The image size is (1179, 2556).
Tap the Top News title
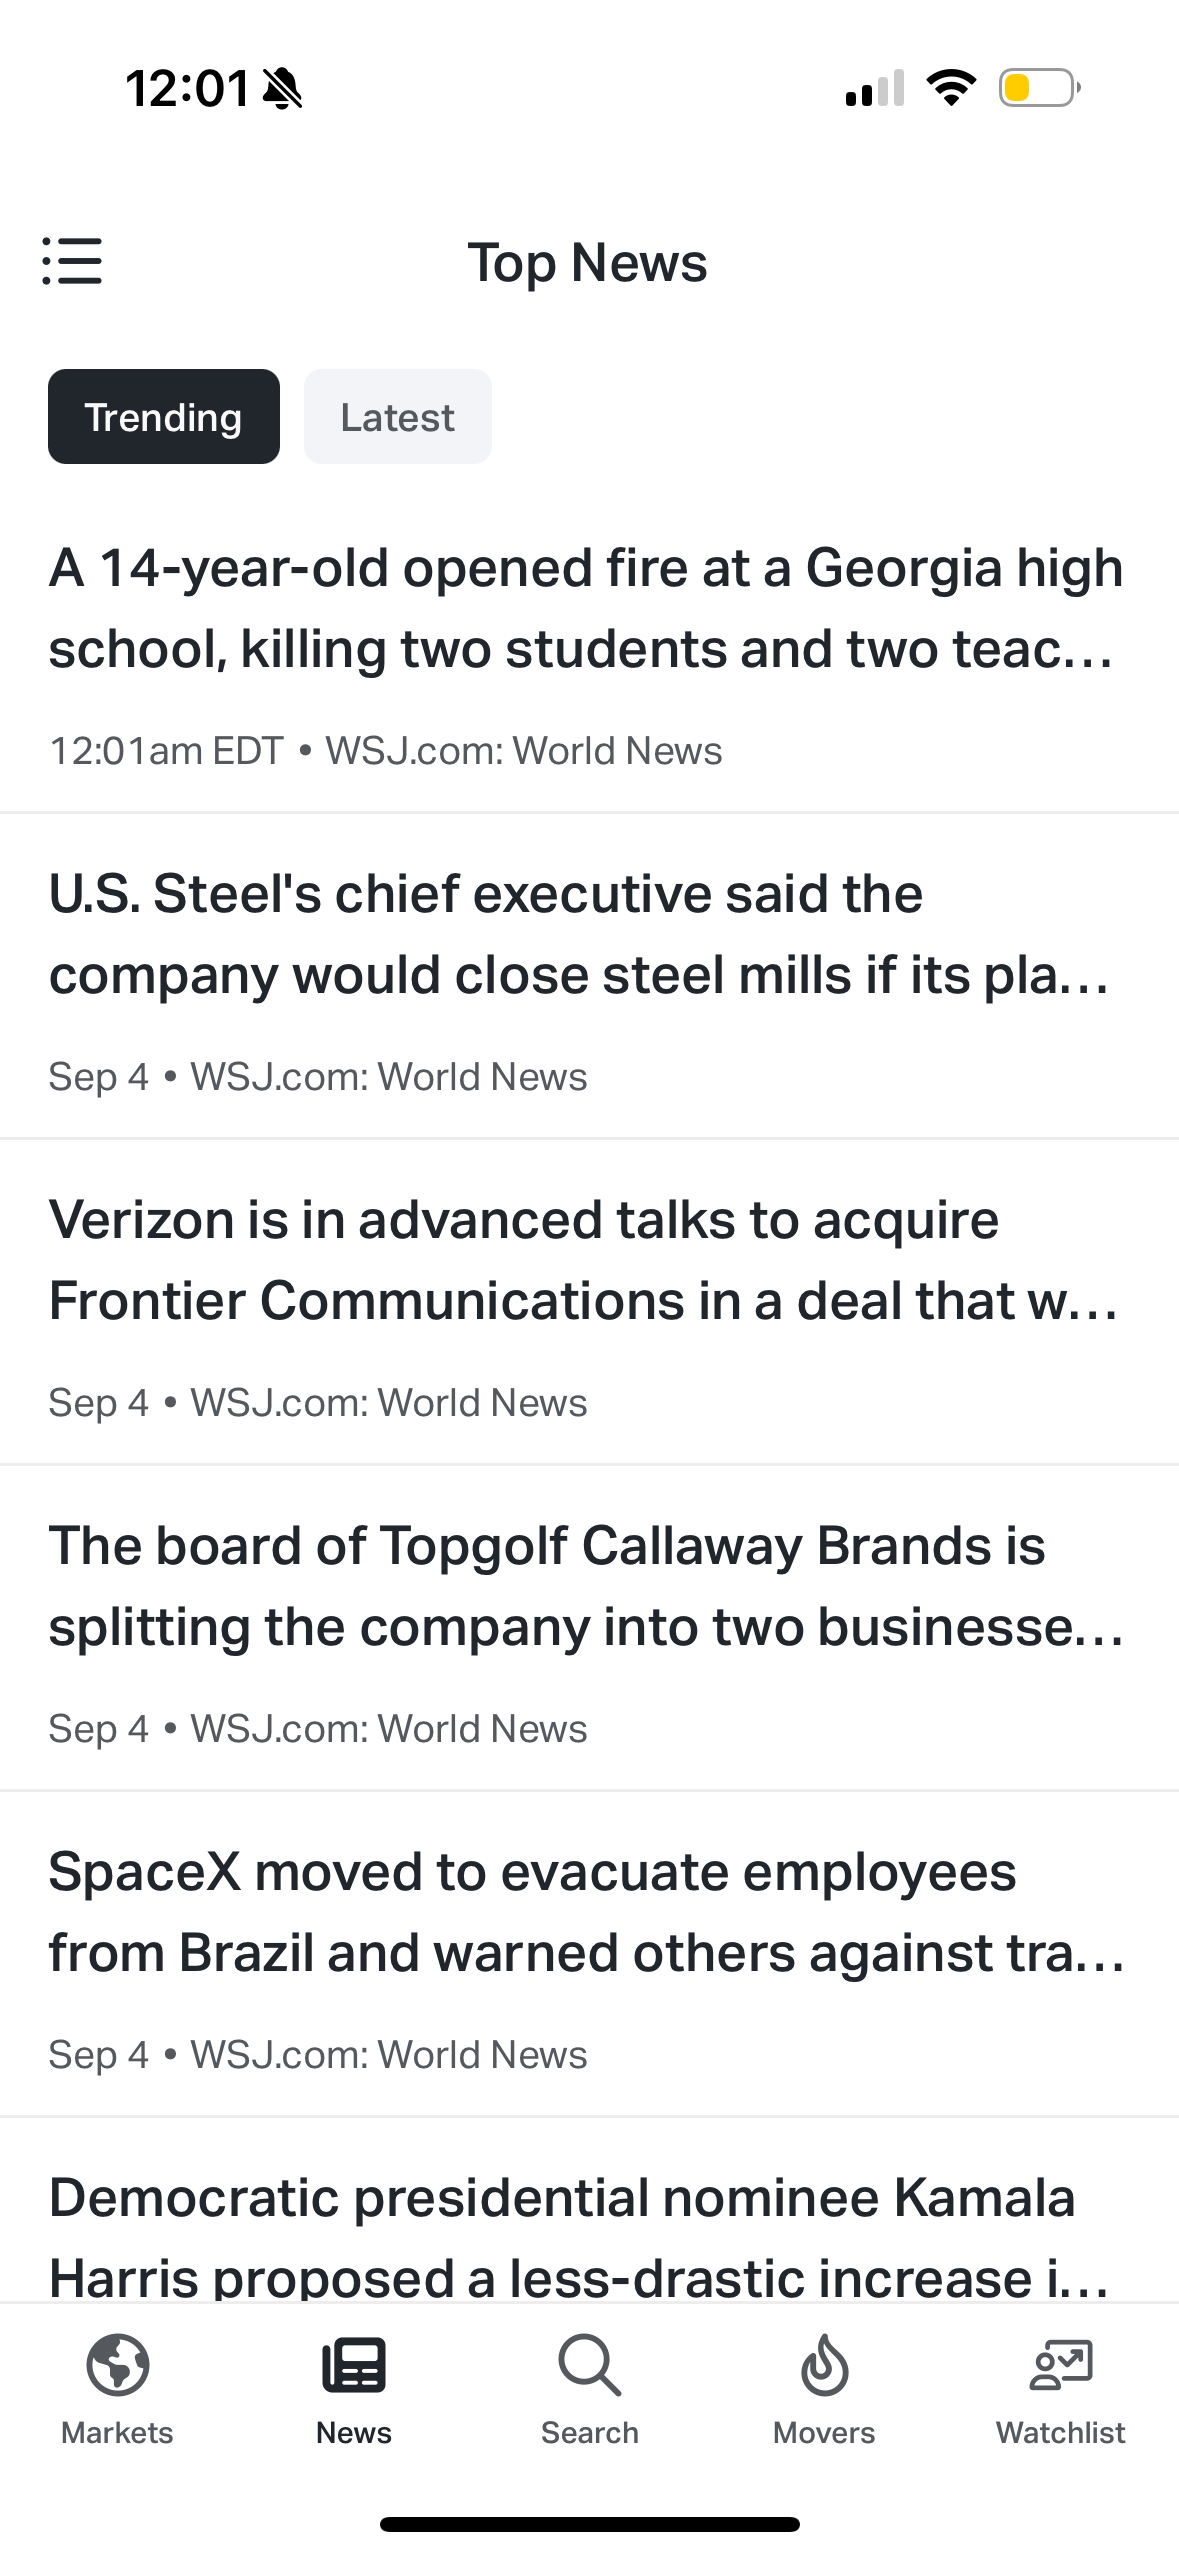[588, 263]
